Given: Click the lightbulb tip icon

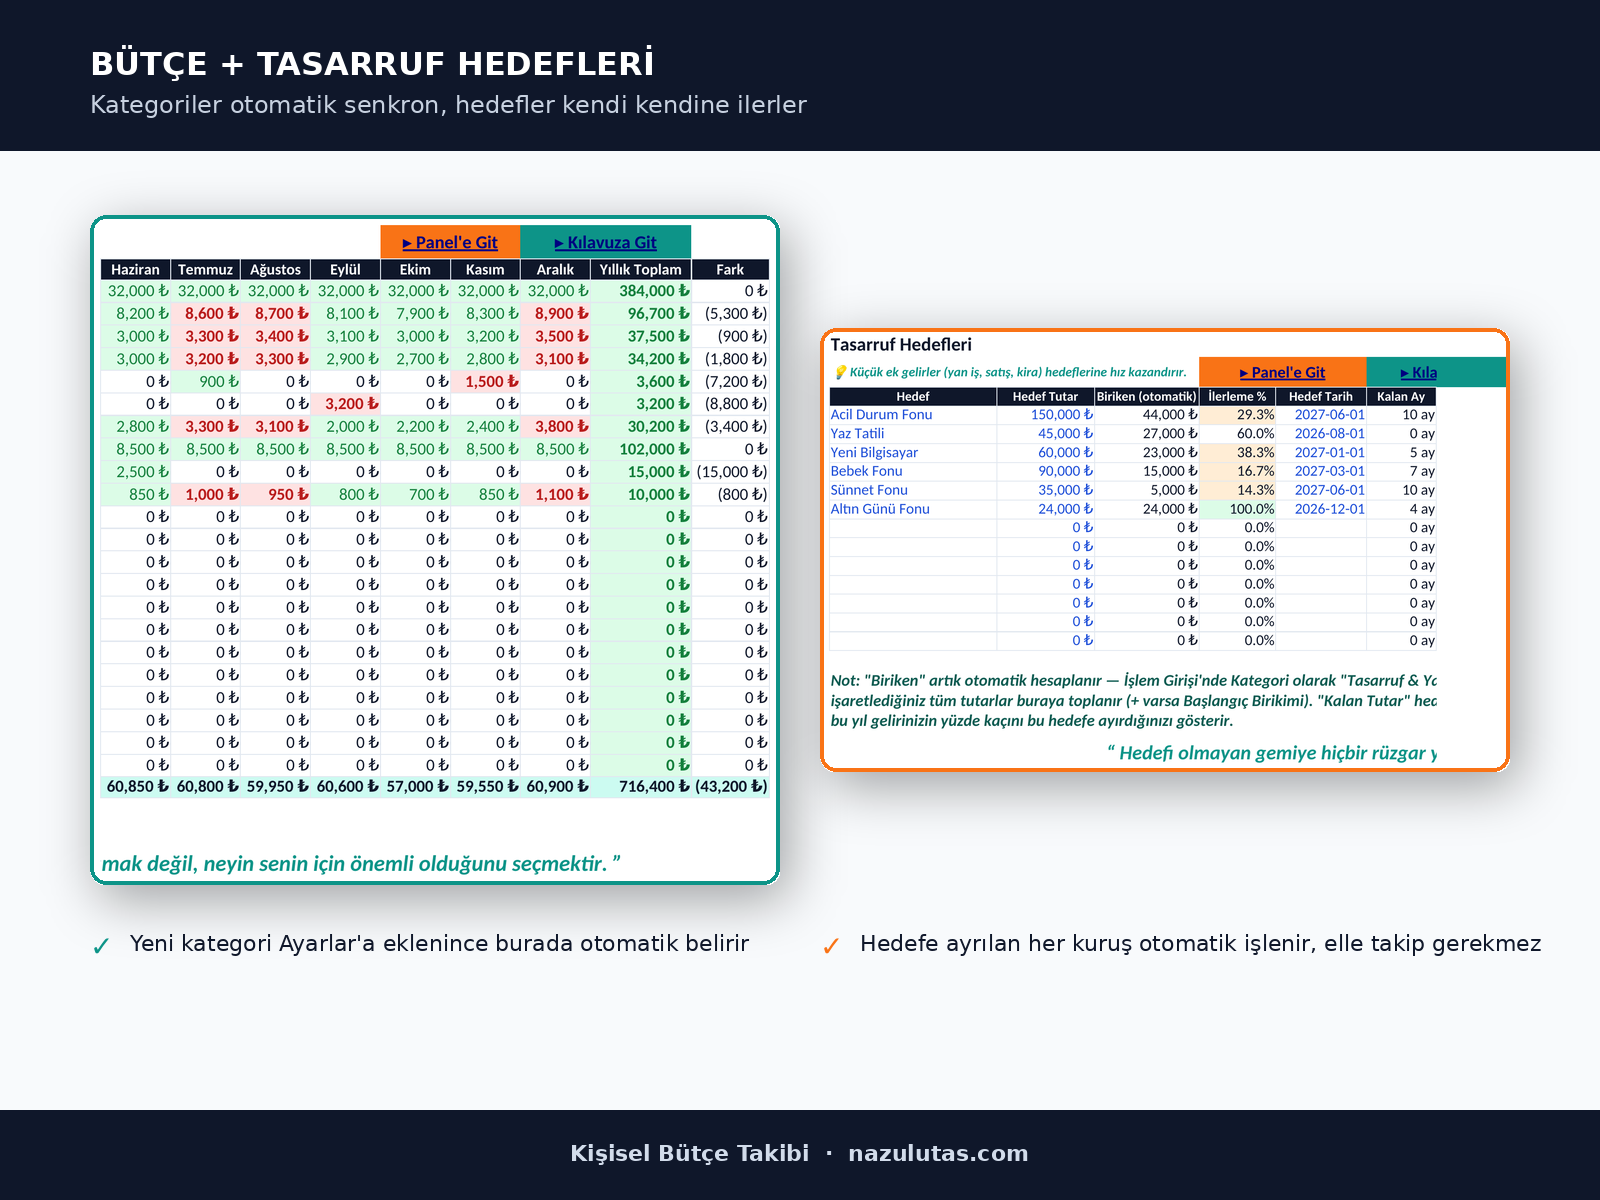Looking at the screenshot, I should coord(840,372).
